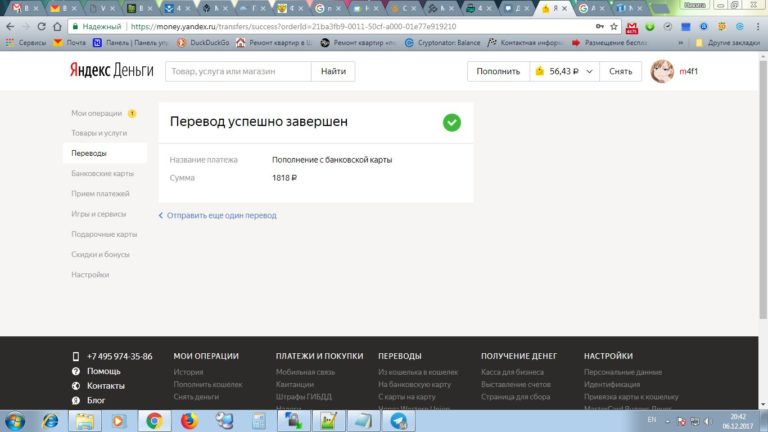Open footer link Касса для бизнеса
This screenshot has height=432, width=768.
point(512,372)
